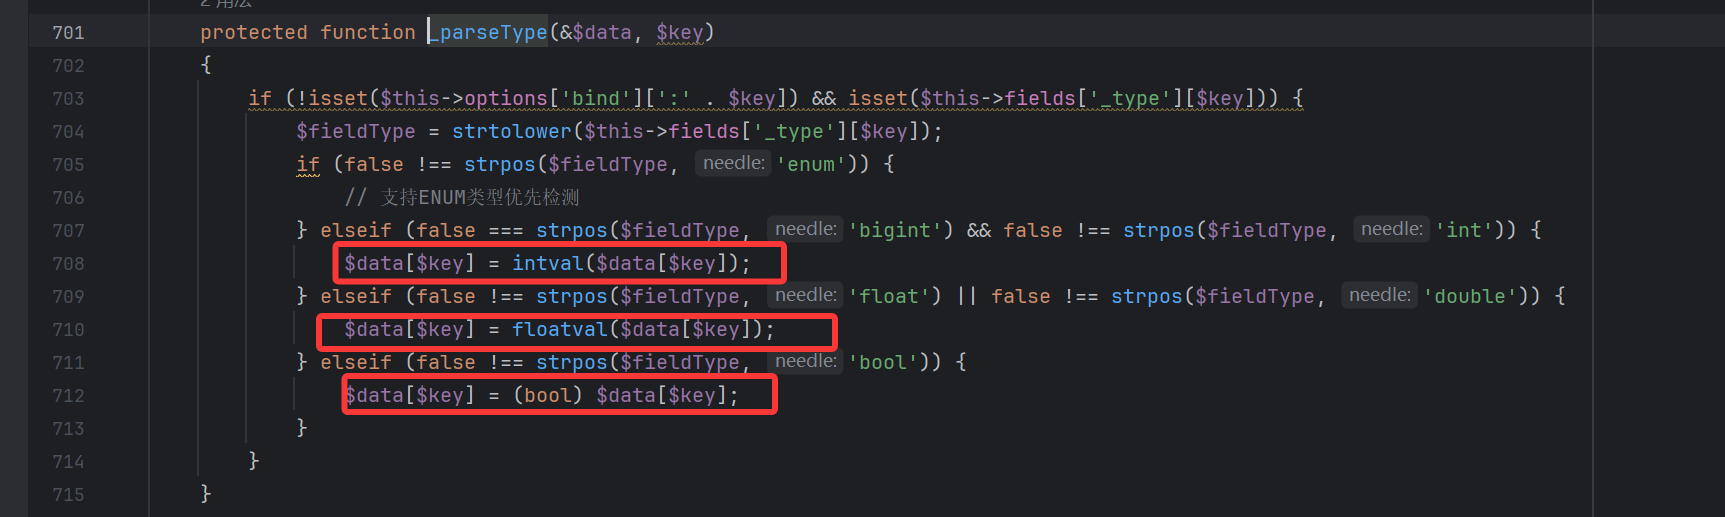This screenshot has width=1725, height=517.
Task: Click the intval function call
Action: pos(547,264)
